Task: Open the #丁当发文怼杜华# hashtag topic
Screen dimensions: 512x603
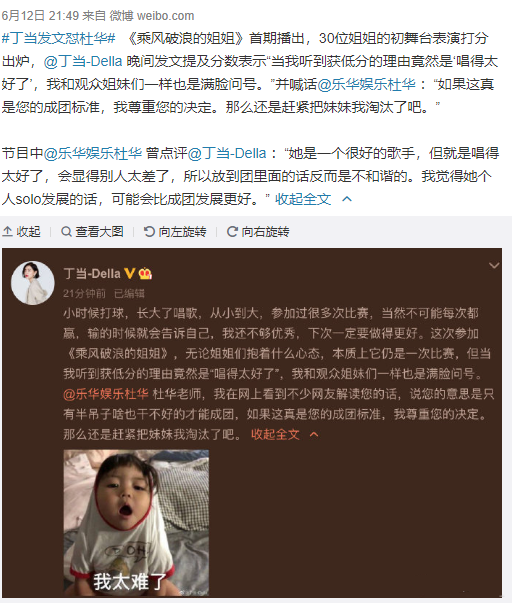Action: [x=58, y=38]
